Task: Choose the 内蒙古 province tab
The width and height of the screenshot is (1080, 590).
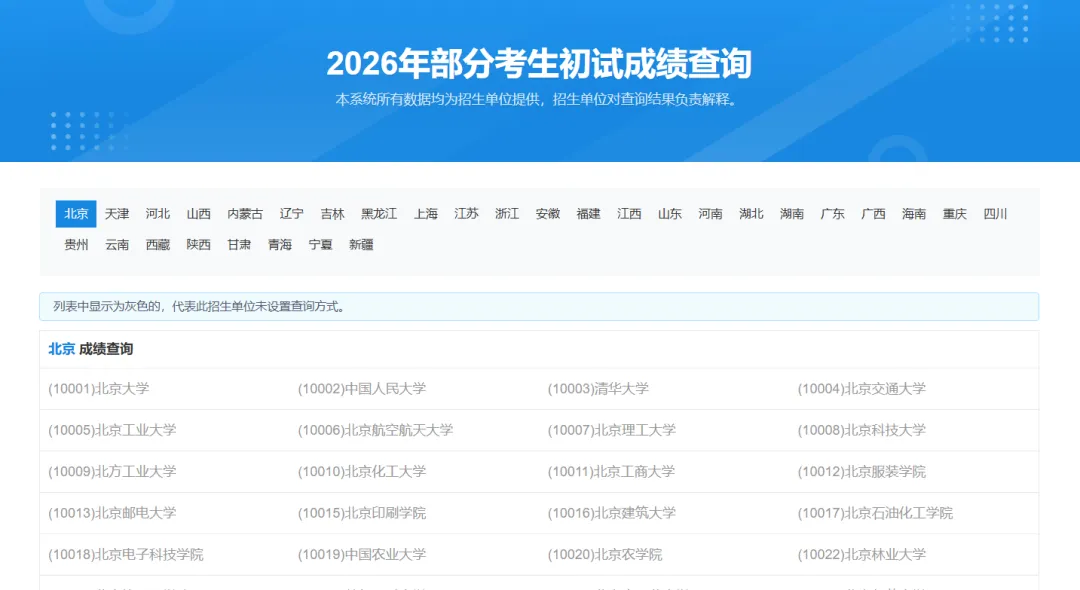Action: coord(245,214)
